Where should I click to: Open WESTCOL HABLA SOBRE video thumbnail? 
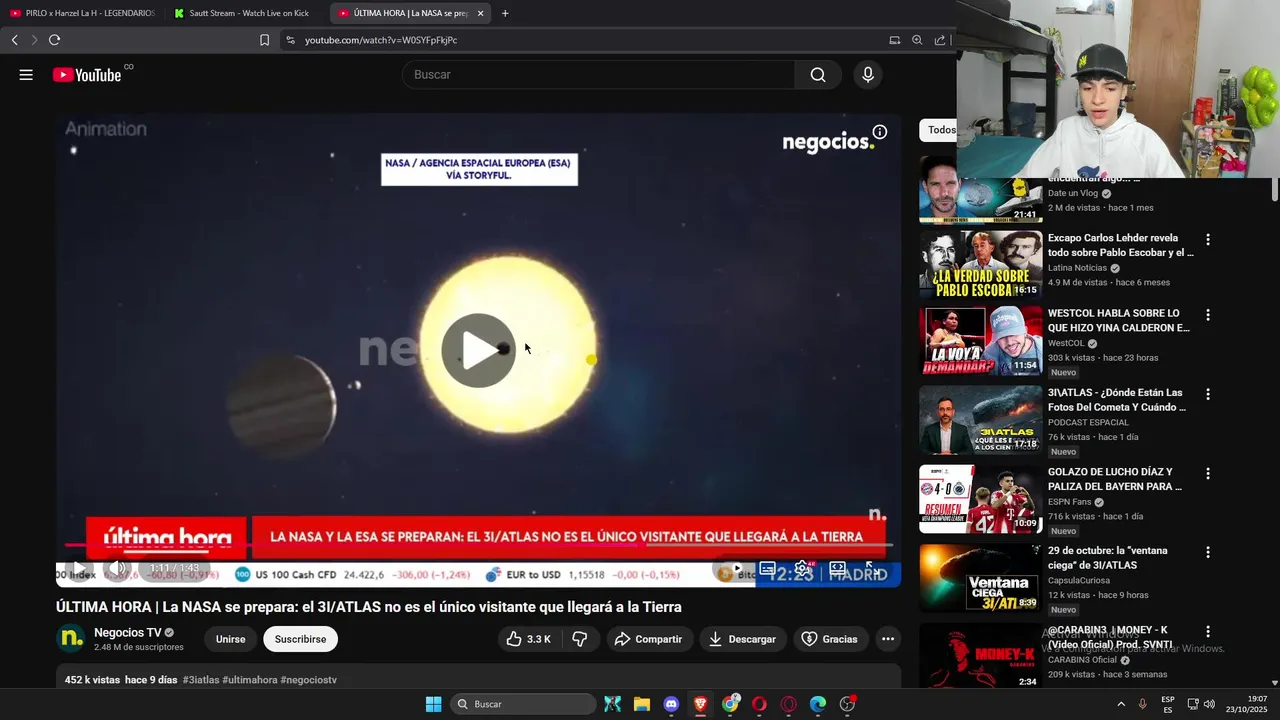[981, 340]
